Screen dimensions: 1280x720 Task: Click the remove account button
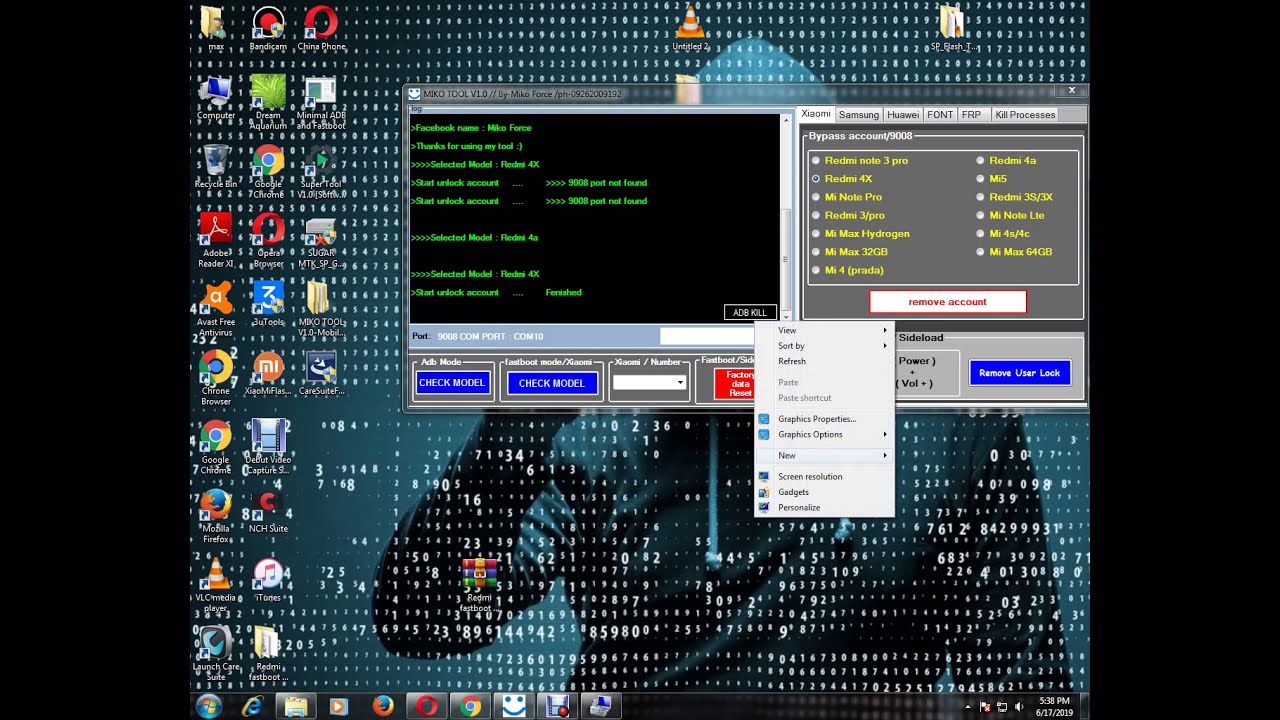pos(948,302)
